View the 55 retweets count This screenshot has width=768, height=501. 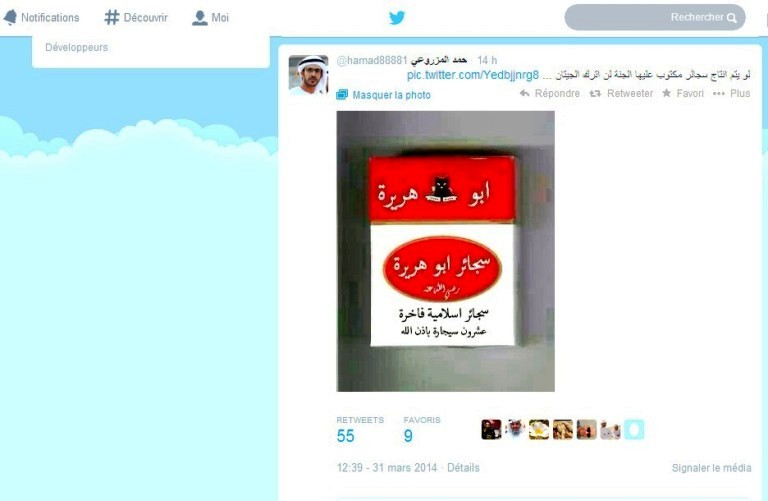(x=345, y=436)
